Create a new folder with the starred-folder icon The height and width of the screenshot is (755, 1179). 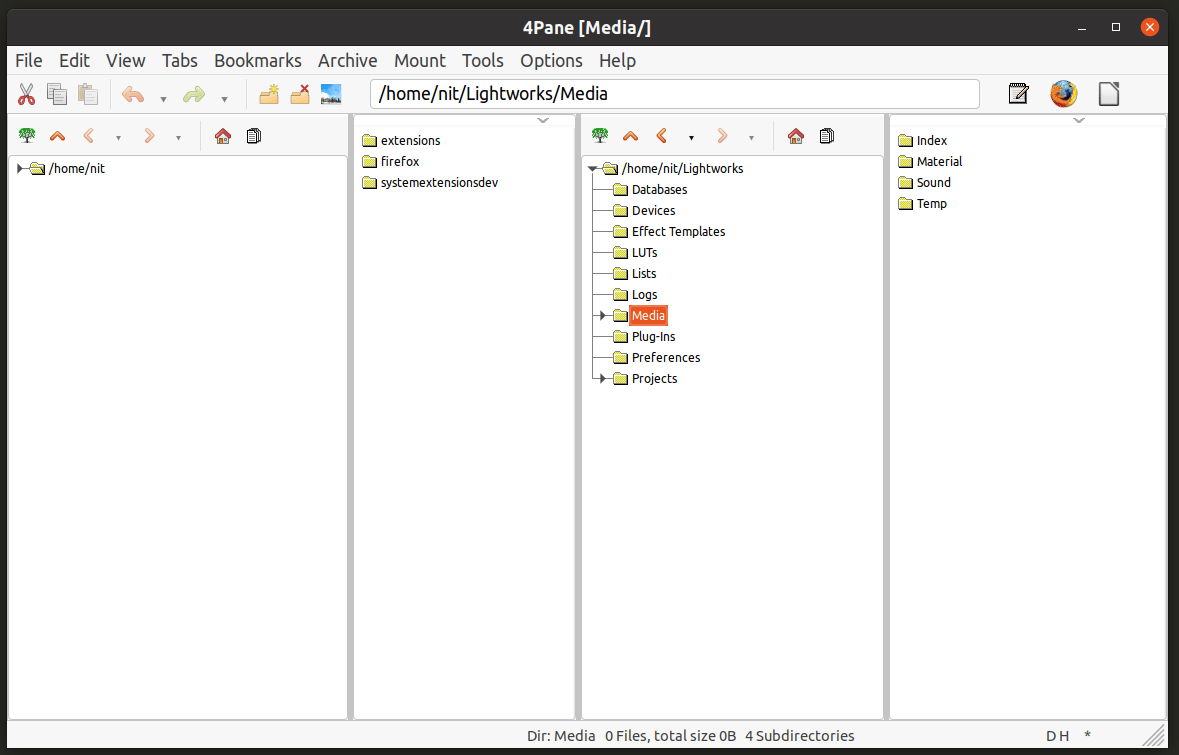click(x=268, y=94)
